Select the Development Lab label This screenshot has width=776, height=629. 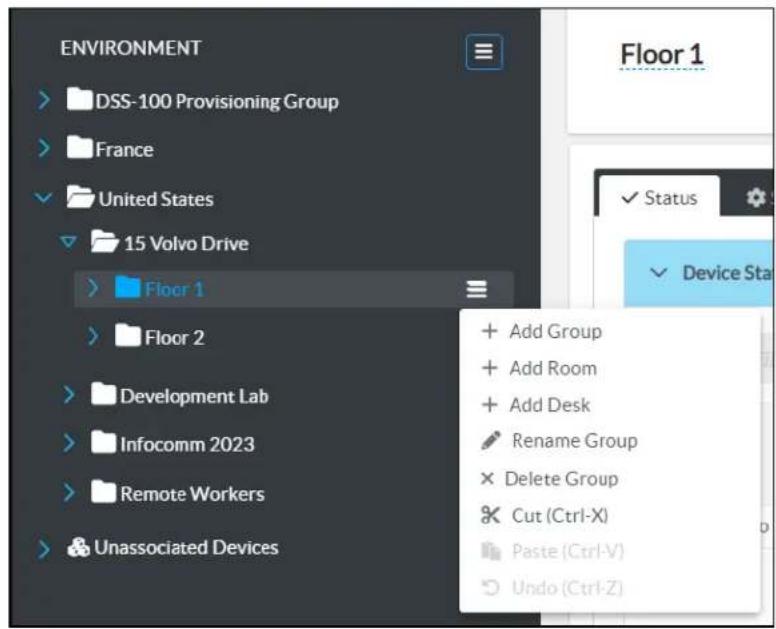pos(194,396)
